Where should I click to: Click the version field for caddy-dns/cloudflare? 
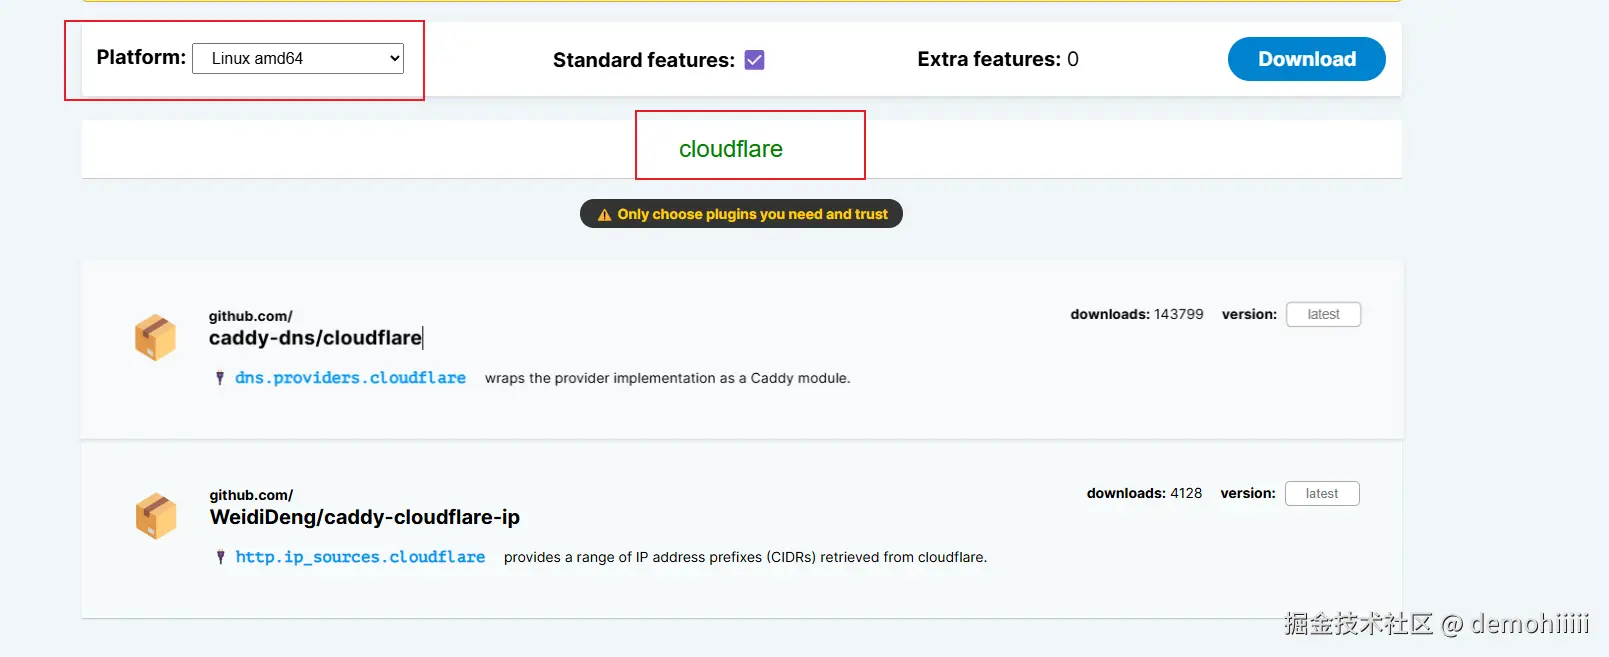1323,314
